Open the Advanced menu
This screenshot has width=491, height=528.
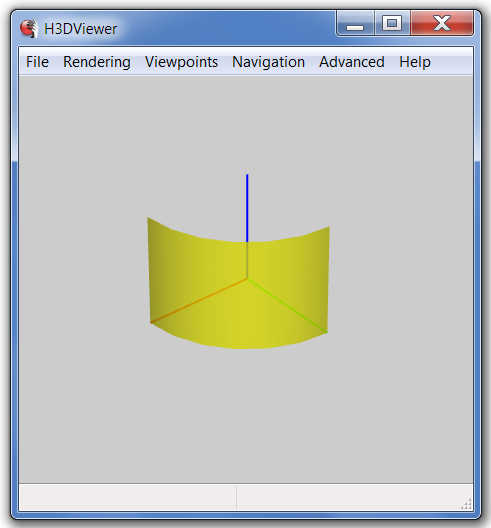(352, 62)
